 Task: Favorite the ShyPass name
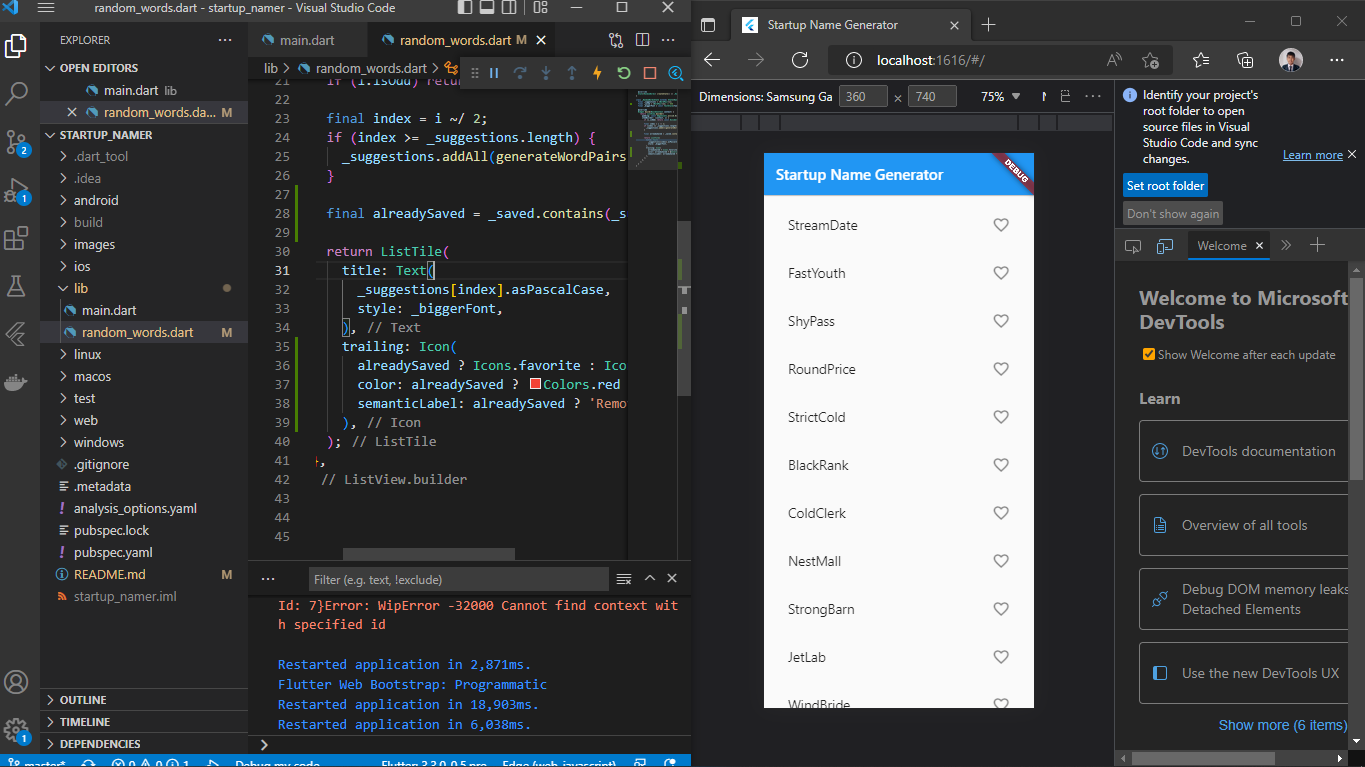(1001, 321)
